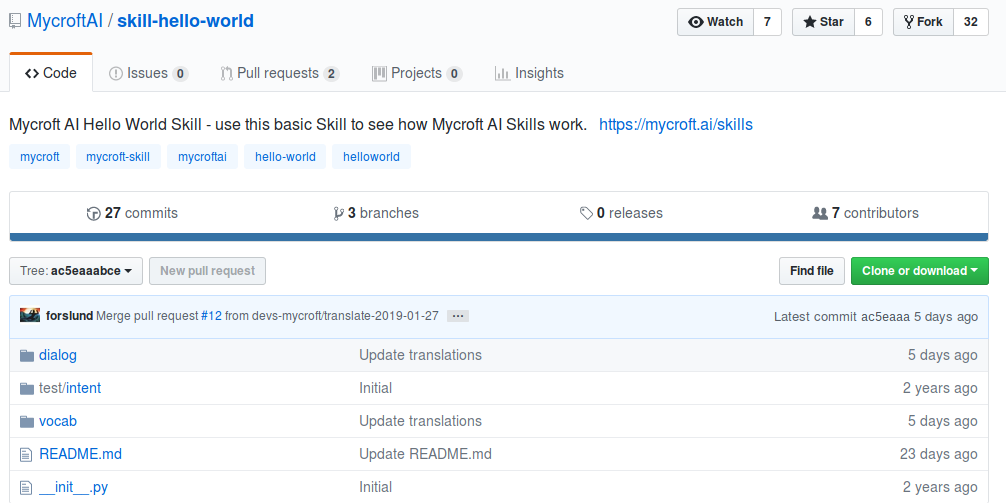
Task: Open the skill-hello-world repository link
Action: point(185,21)
